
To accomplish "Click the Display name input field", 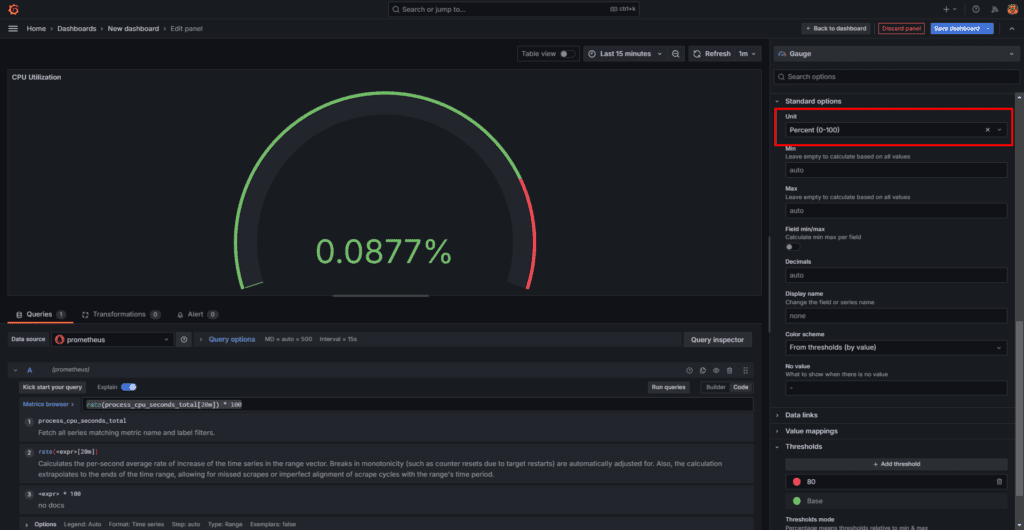I will [896, 315].
